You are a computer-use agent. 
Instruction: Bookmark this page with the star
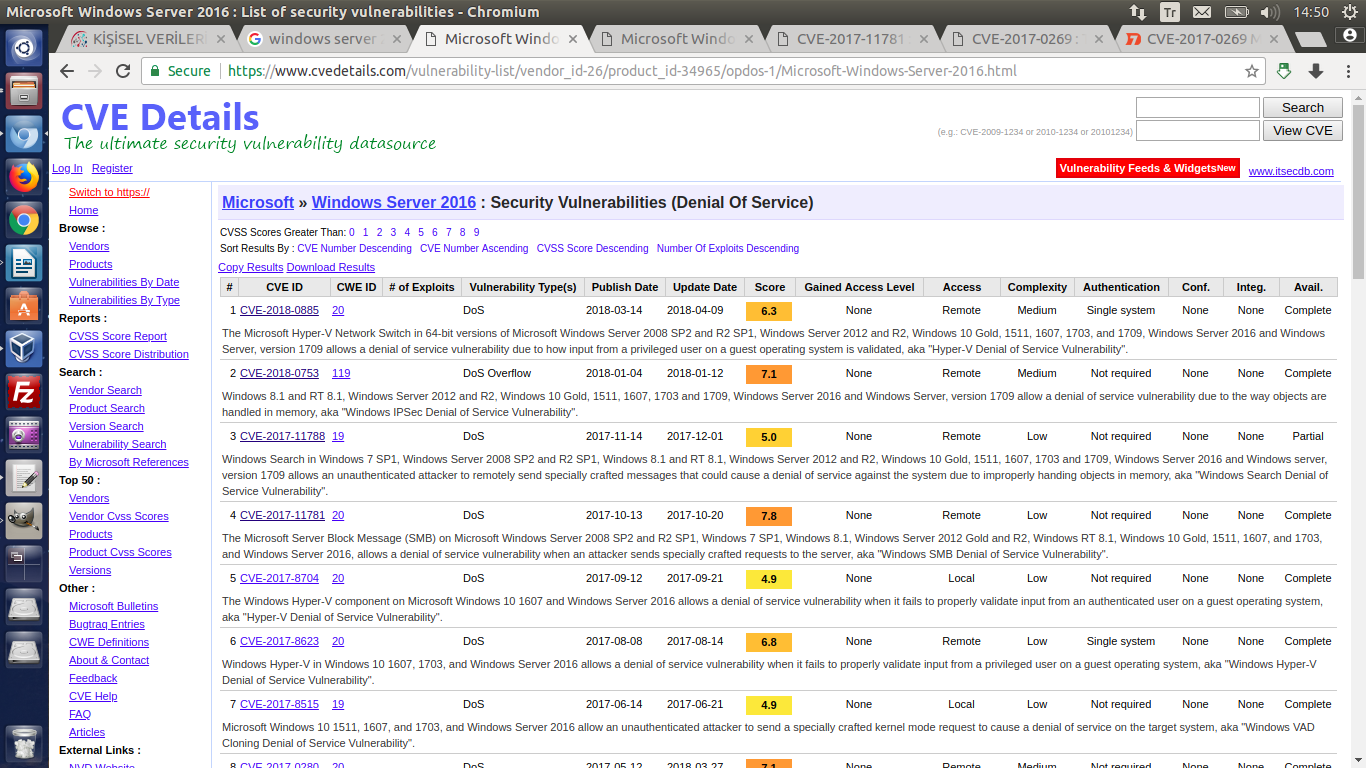(1252, 71)
